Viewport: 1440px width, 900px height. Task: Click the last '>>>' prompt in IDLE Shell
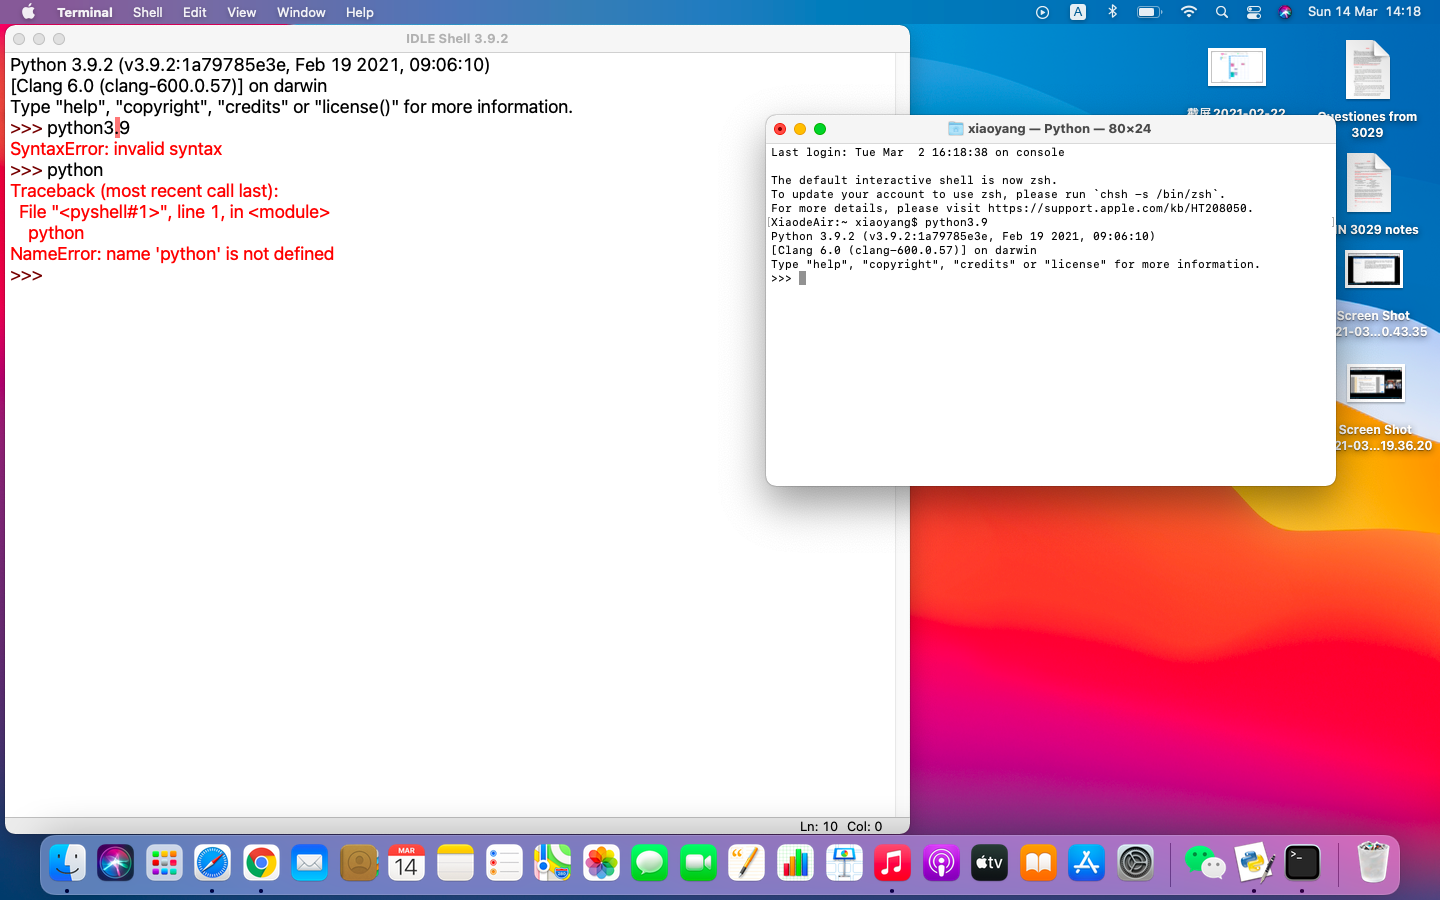[27, 276]
